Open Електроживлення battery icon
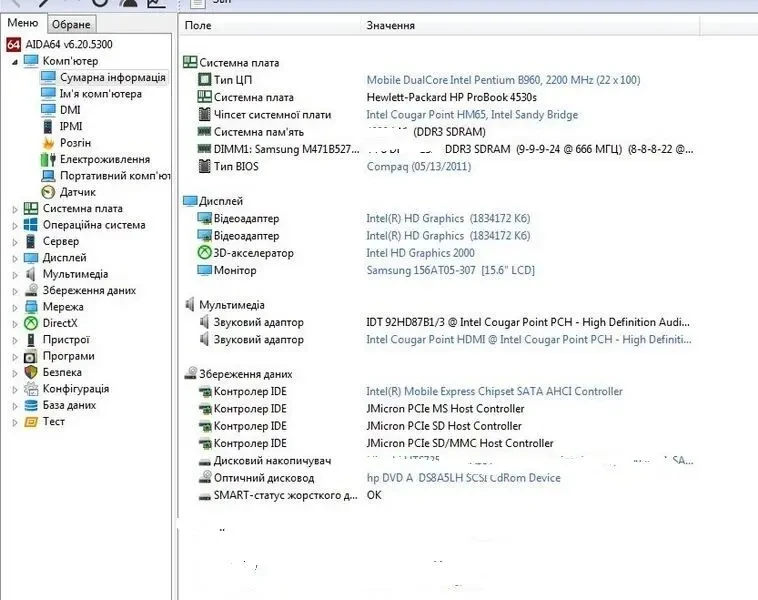 [x=48, y=160]
